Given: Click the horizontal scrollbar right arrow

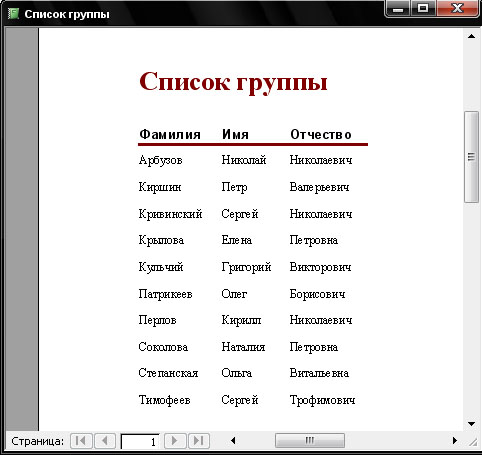Looking at the screenshot, I should (455, 441).
